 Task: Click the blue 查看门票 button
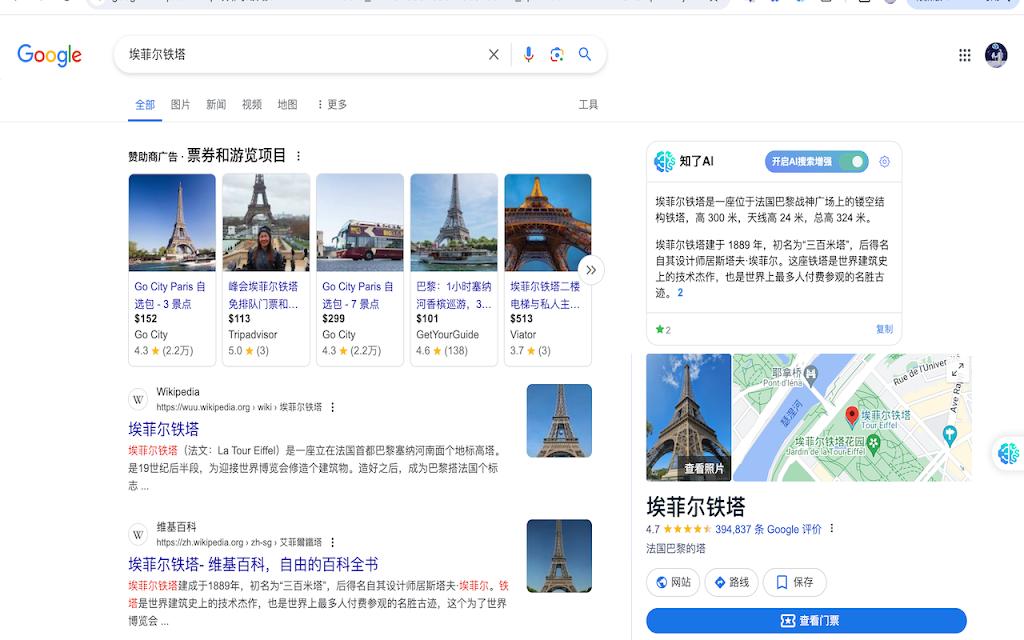click(x=807, y=620)
